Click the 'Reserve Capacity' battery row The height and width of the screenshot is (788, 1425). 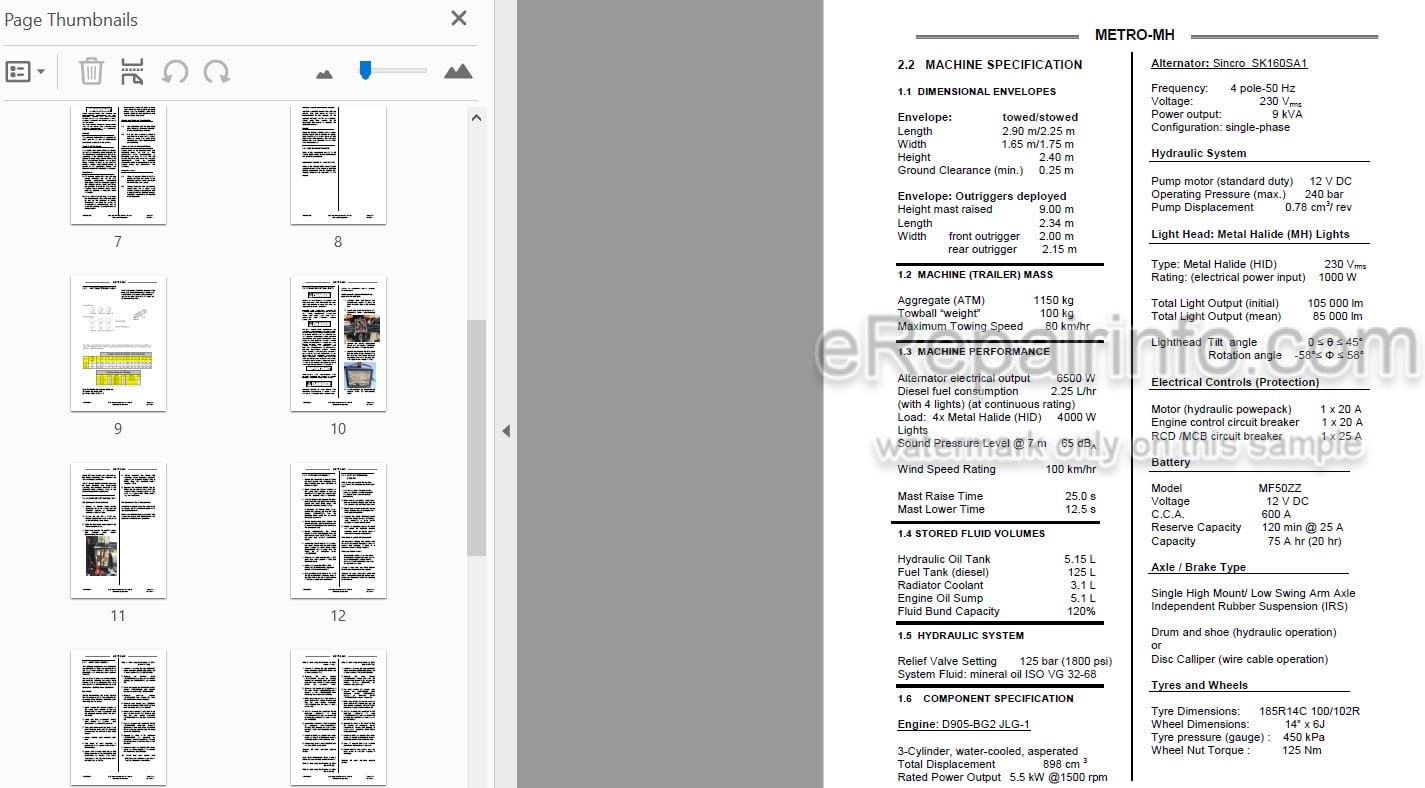(x=1247, y=527)
